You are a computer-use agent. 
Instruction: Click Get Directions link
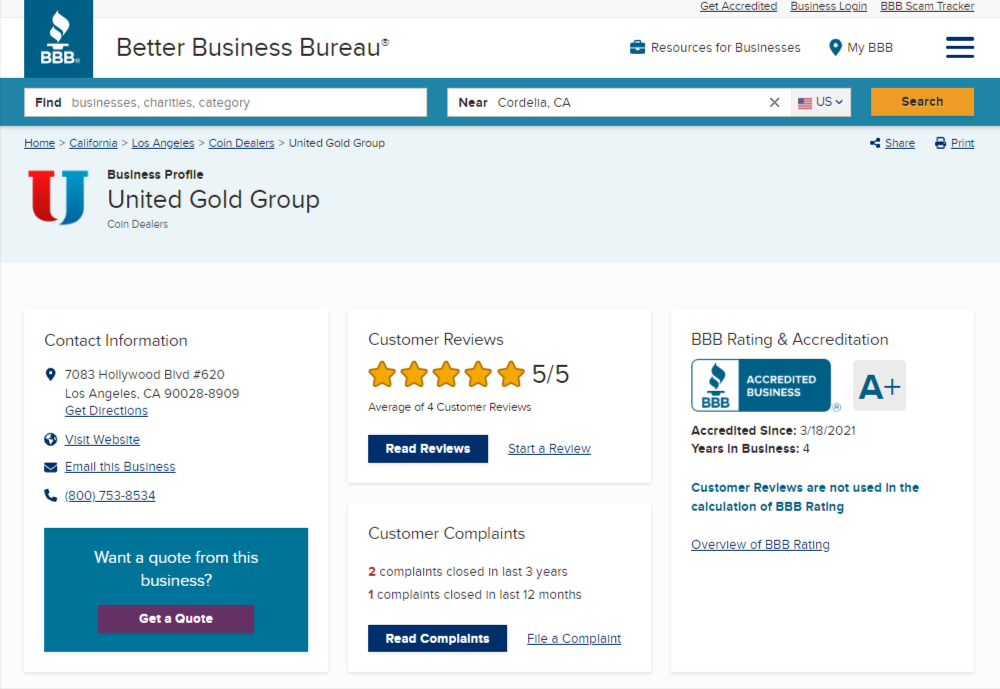point(107,411)
